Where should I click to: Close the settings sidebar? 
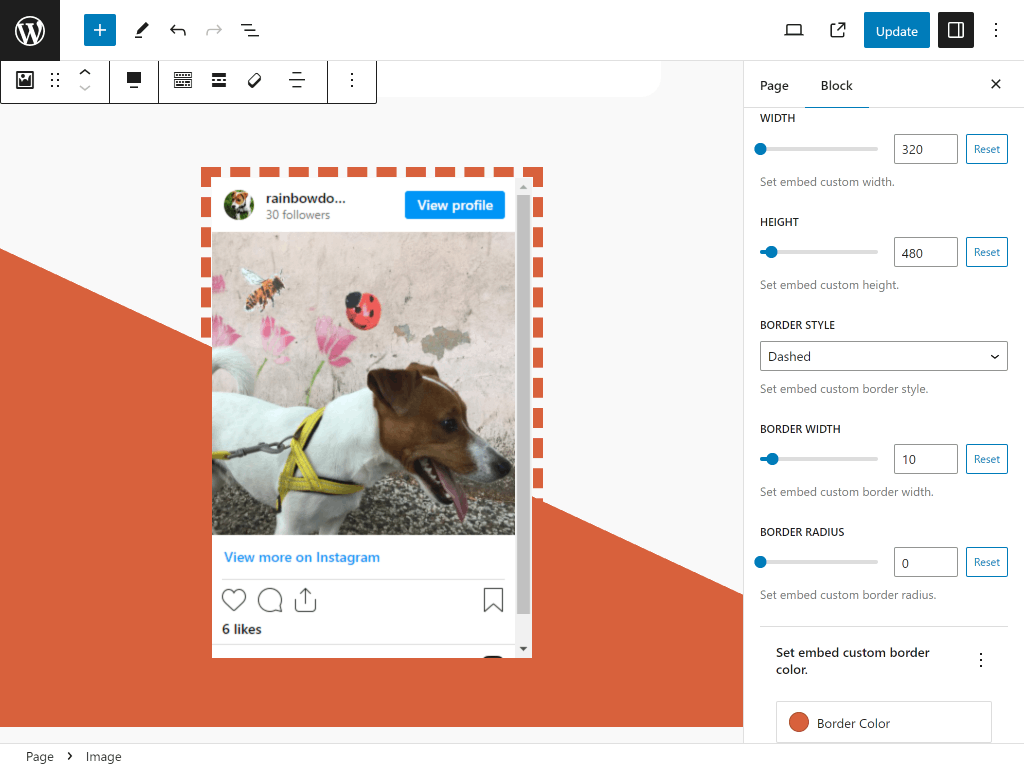(995, 84)
